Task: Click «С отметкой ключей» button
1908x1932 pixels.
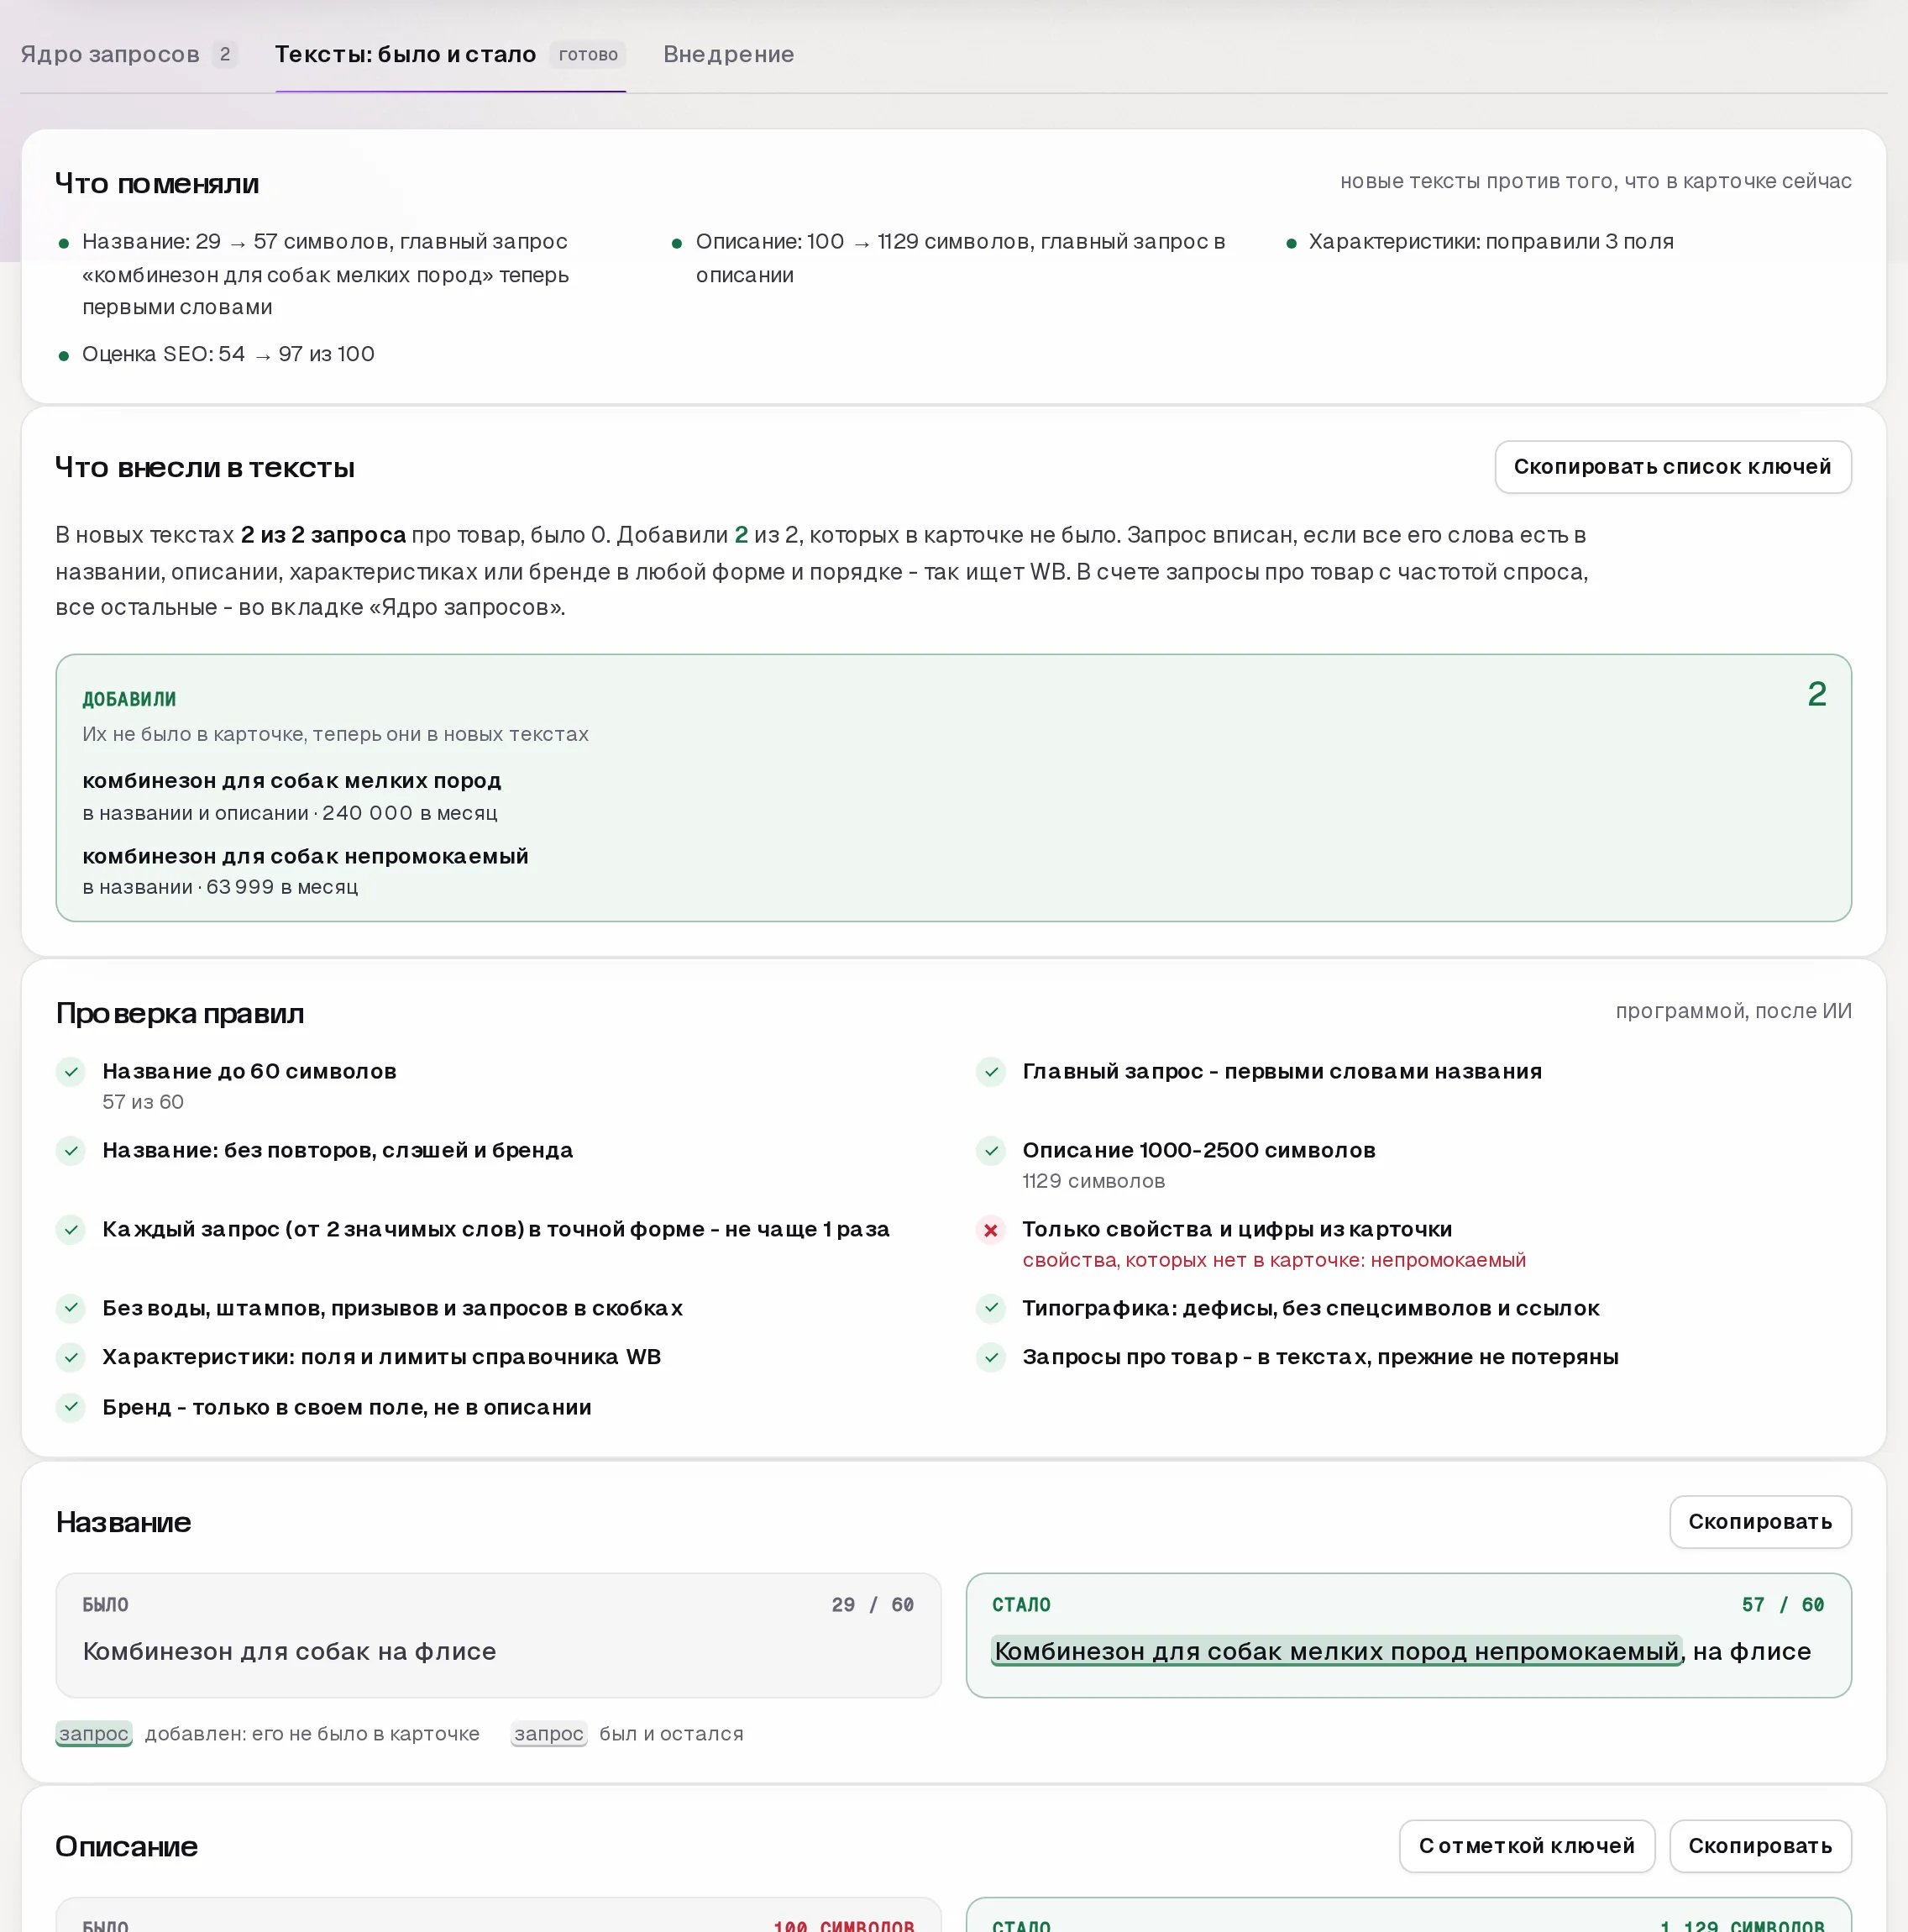Action: coord(1526,1846)
